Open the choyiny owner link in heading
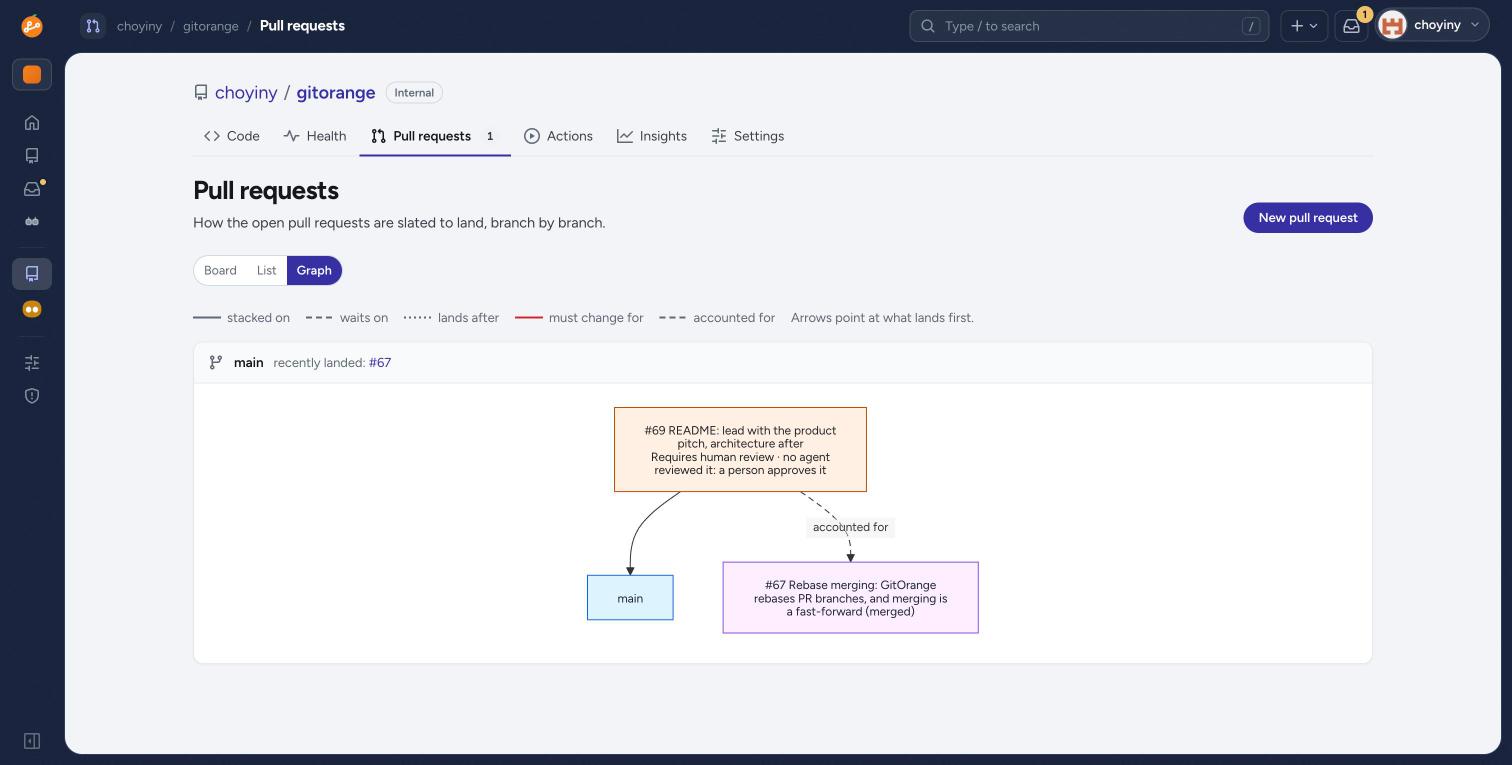1512x765 pixels. [246, 93]
